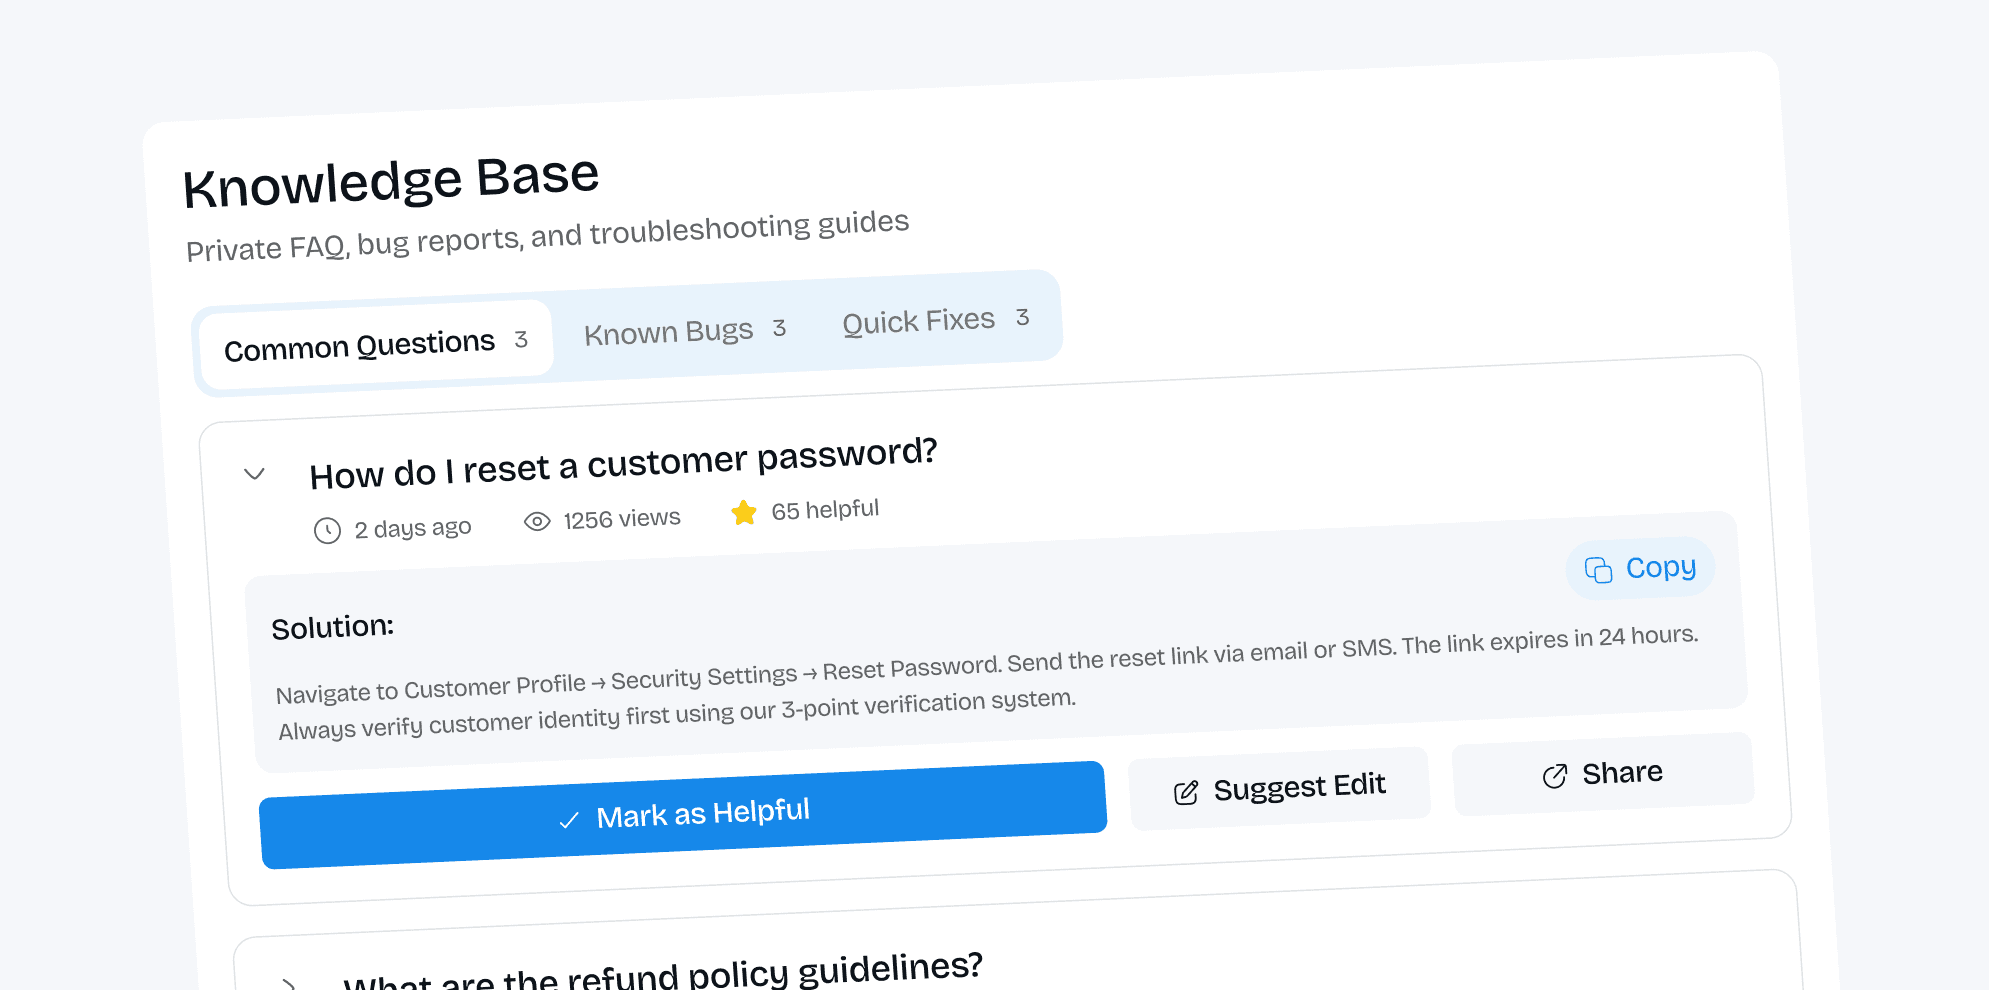The width and height of the screenshot is (1989, 990).
Task: Click the yellow star helpful icon
Action: point(744,513)
